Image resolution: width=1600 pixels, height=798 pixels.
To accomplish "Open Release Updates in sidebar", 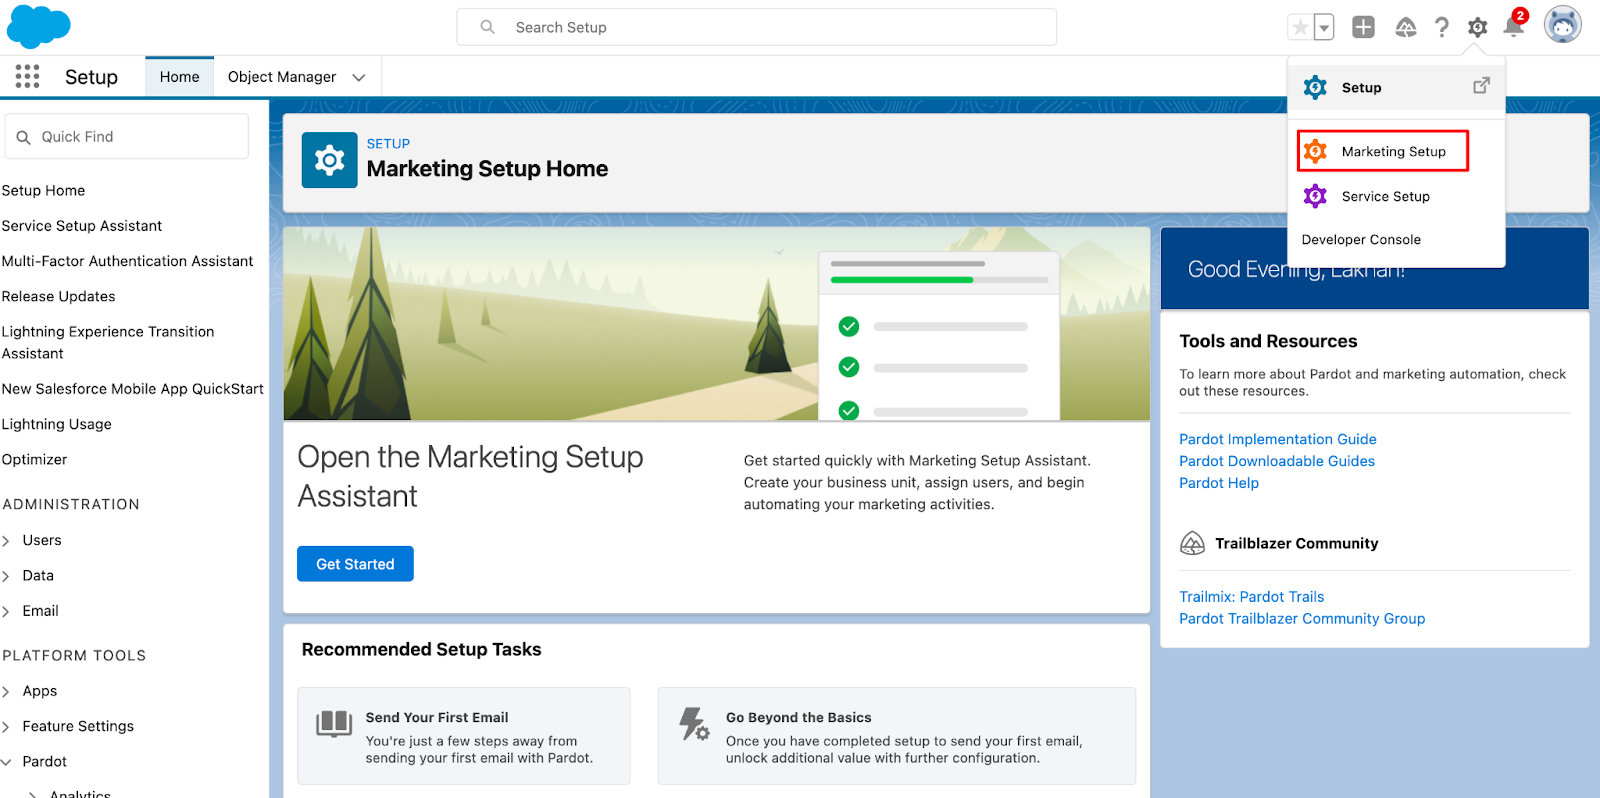I will coord(59,297).
